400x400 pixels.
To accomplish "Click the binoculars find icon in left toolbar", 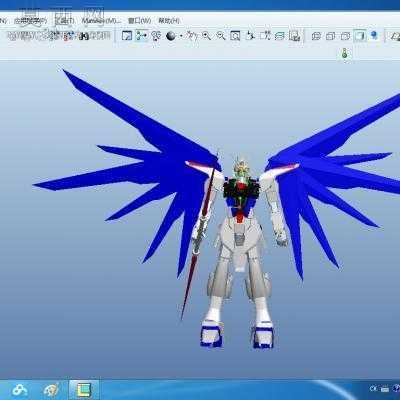I will coord(84,36).
